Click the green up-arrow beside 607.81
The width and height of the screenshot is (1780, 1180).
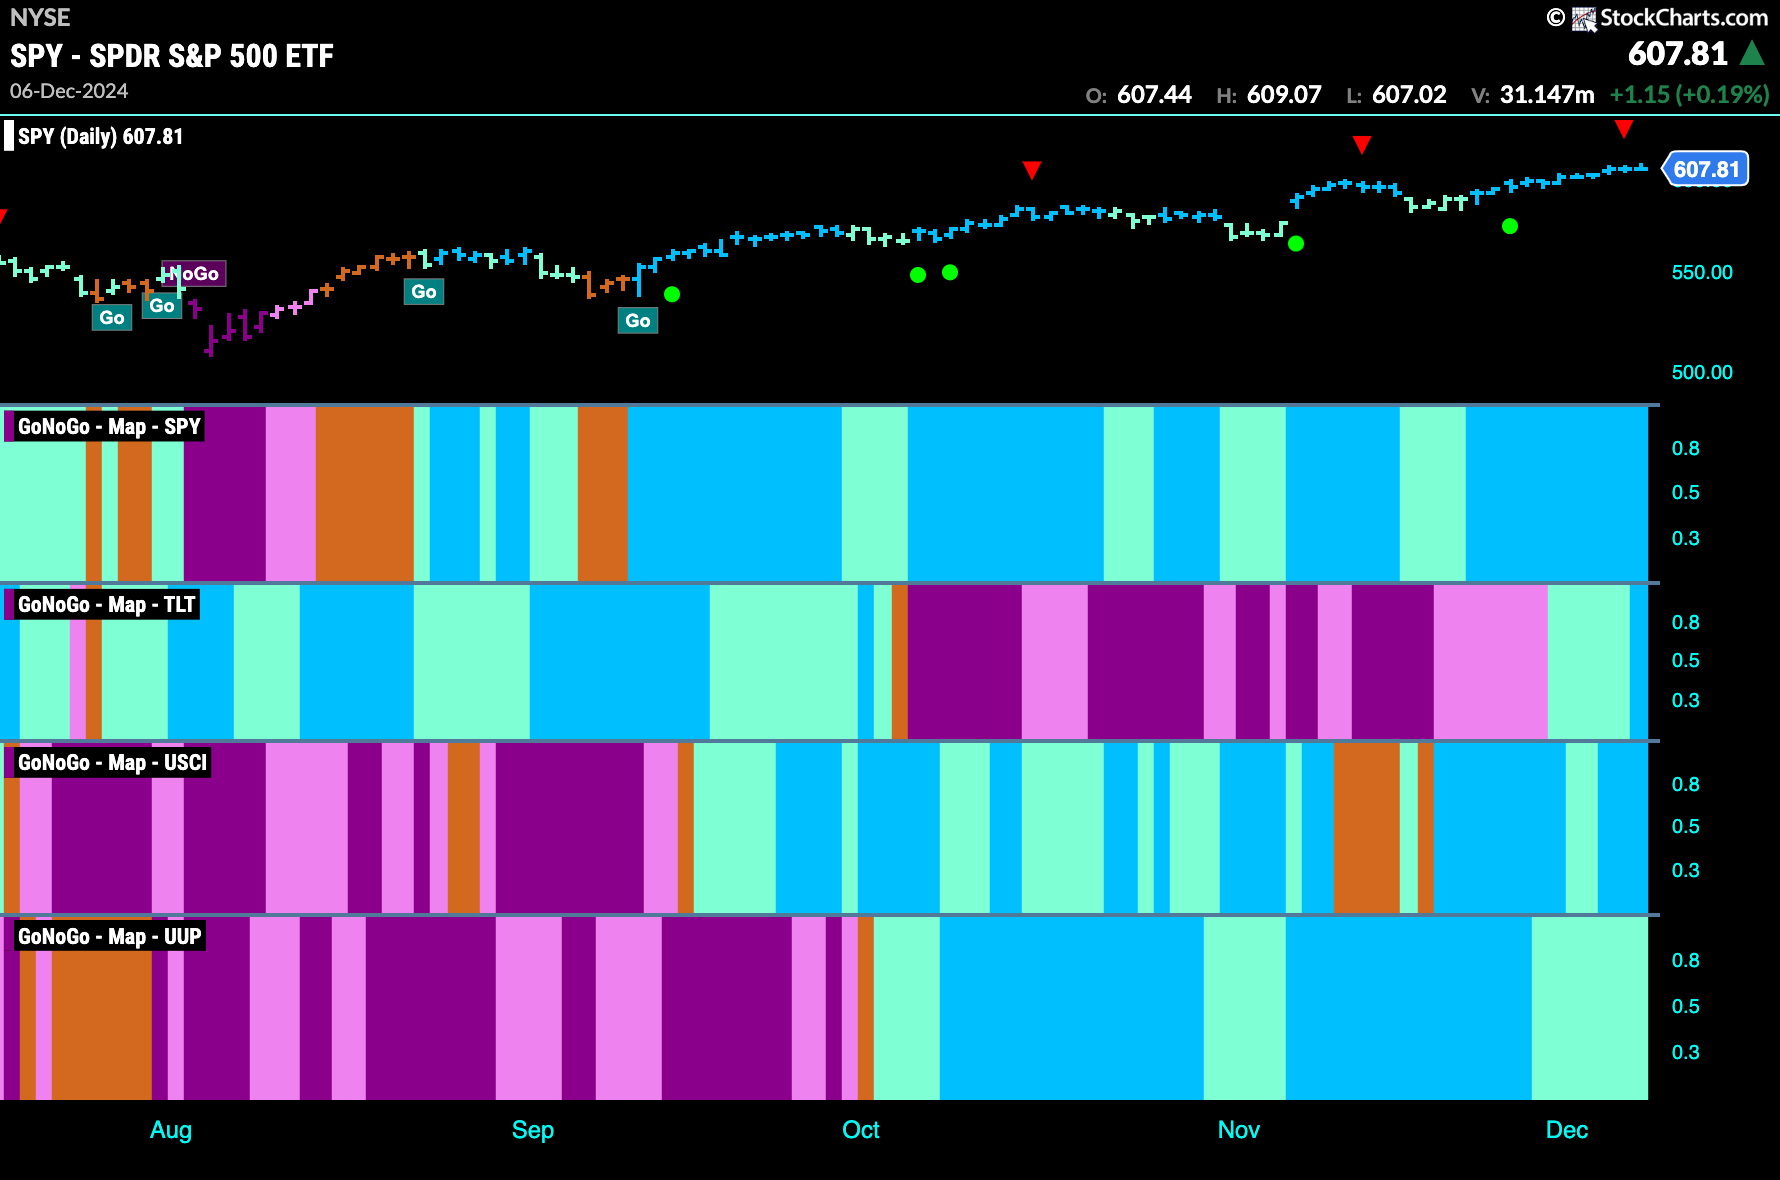point(1752,53)
